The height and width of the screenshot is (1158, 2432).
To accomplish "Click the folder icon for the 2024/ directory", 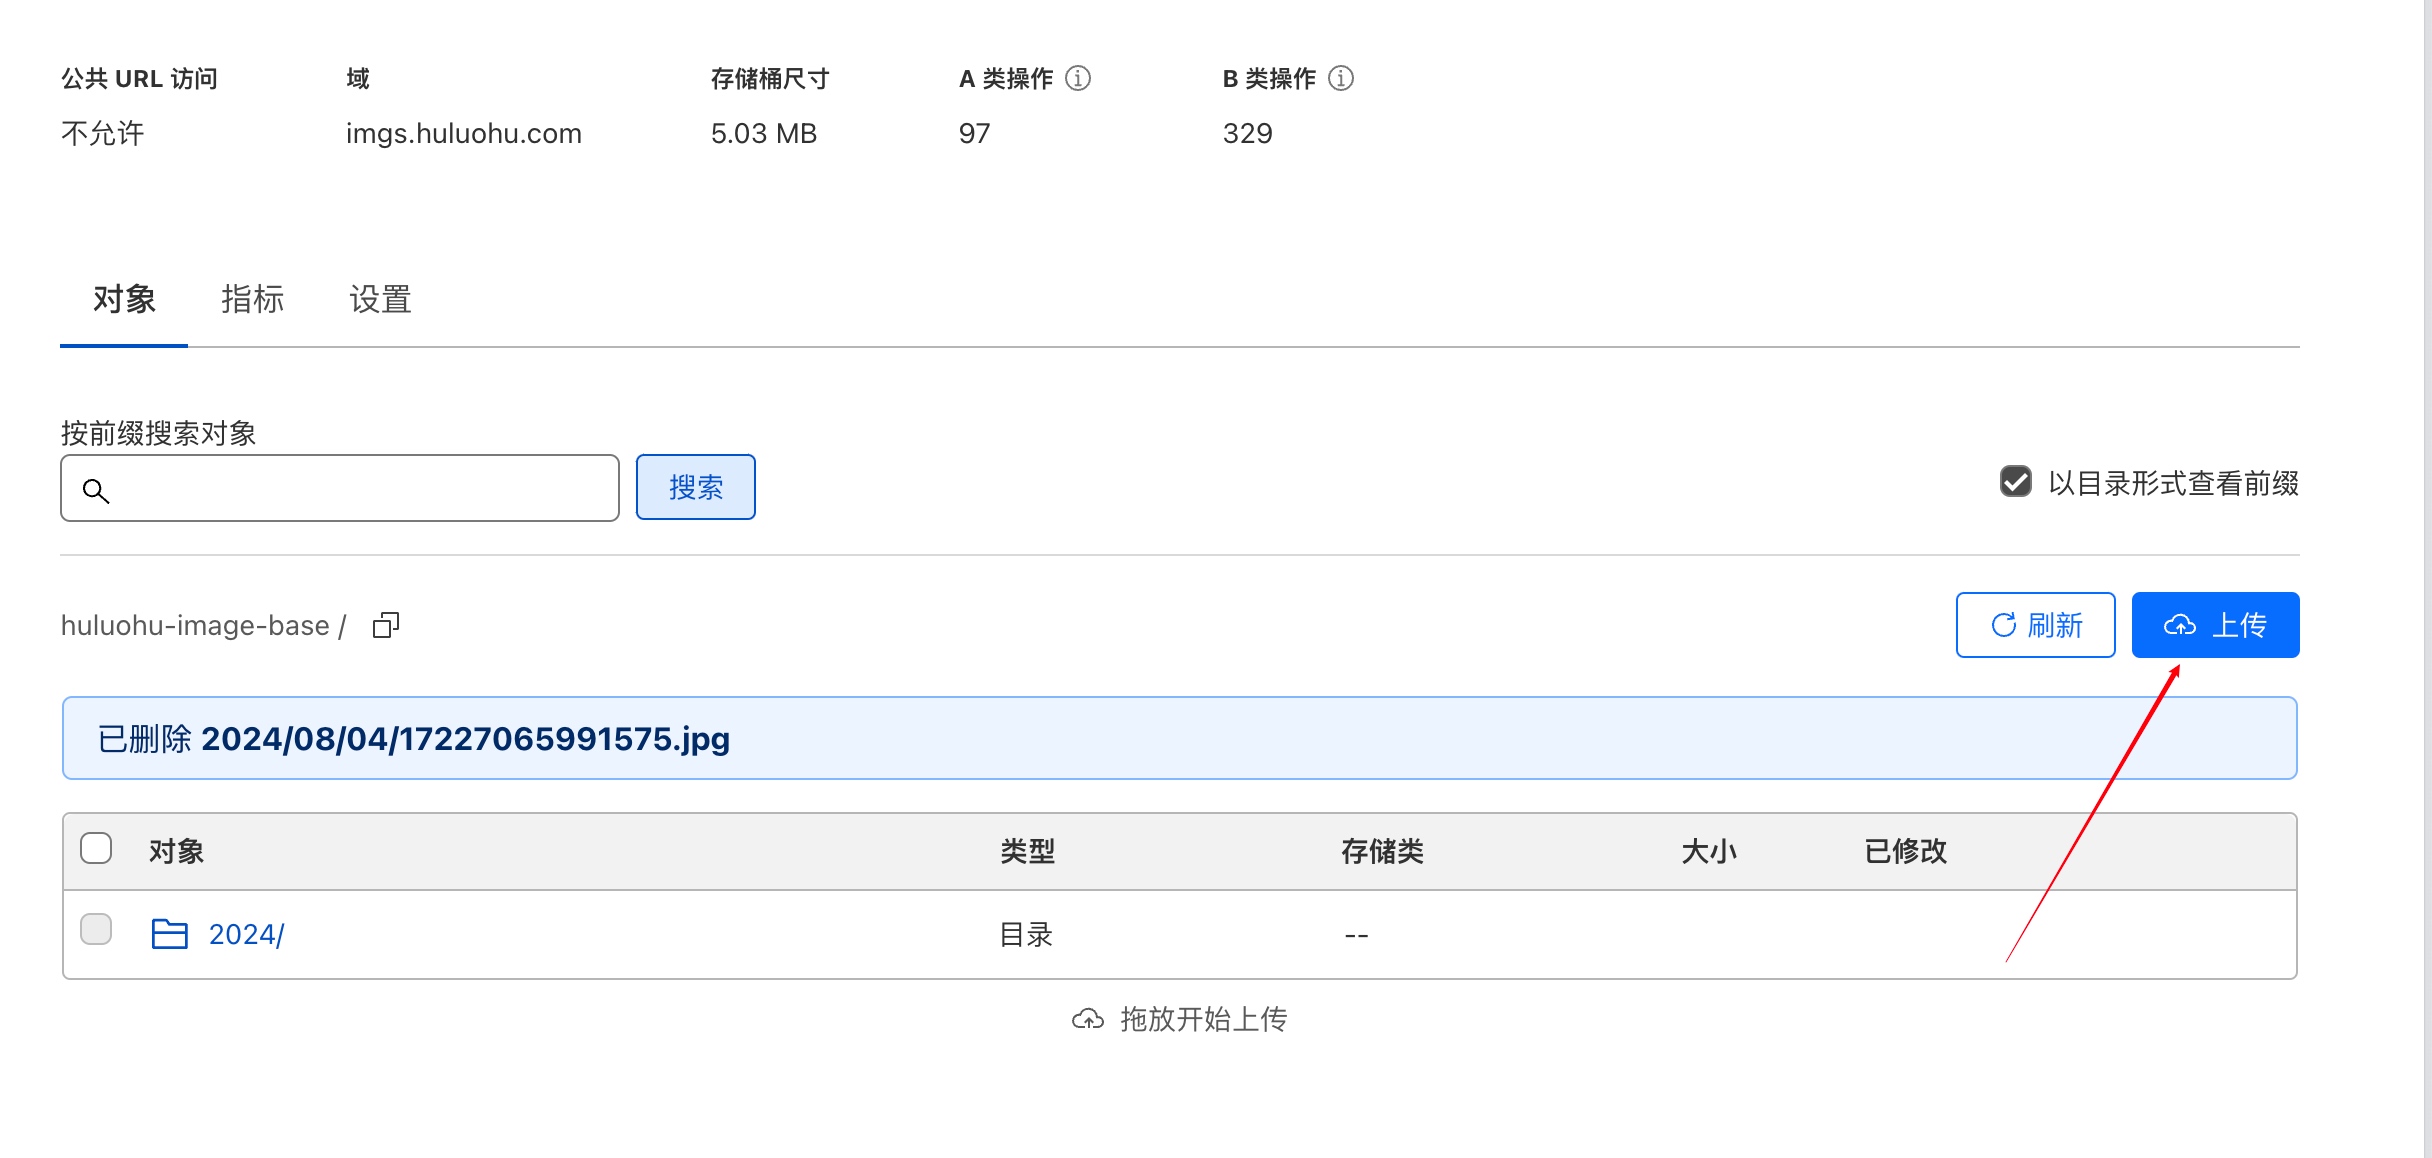I will [168, 933].
